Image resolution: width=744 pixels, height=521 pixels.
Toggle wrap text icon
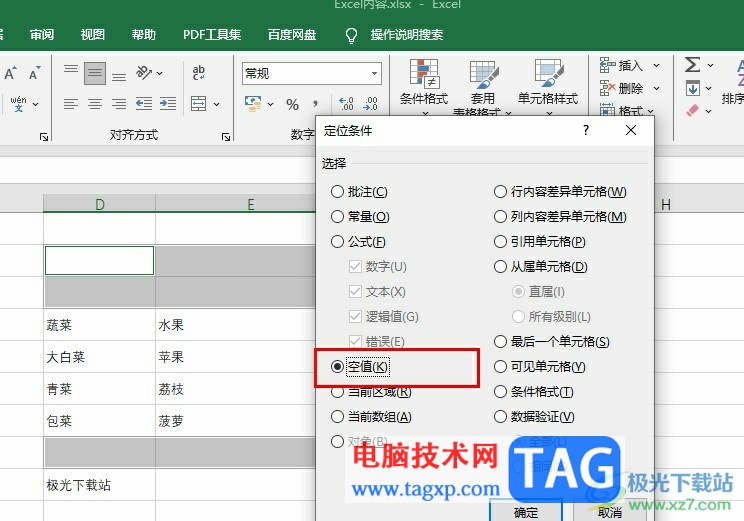coord(198,73)
